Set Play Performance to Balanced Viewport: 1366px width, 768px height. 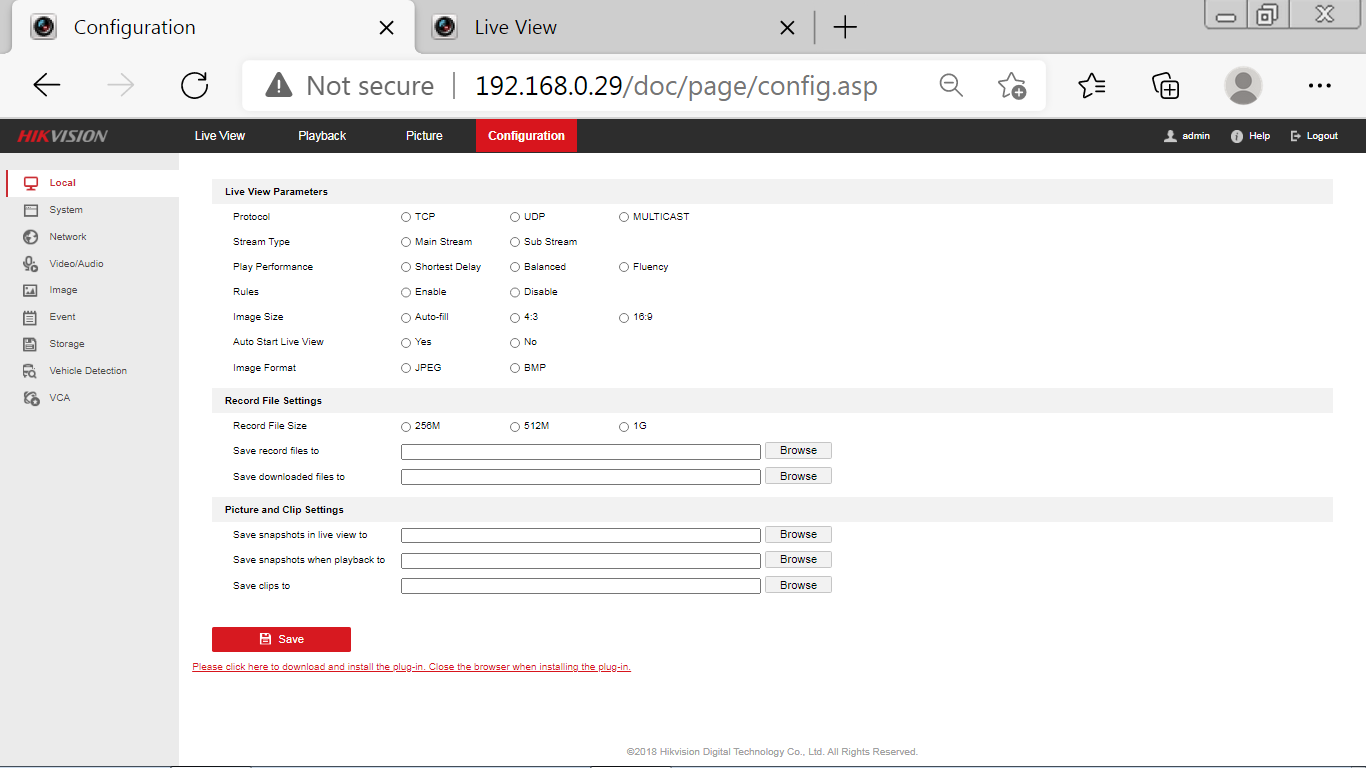[x=515, y=267]
